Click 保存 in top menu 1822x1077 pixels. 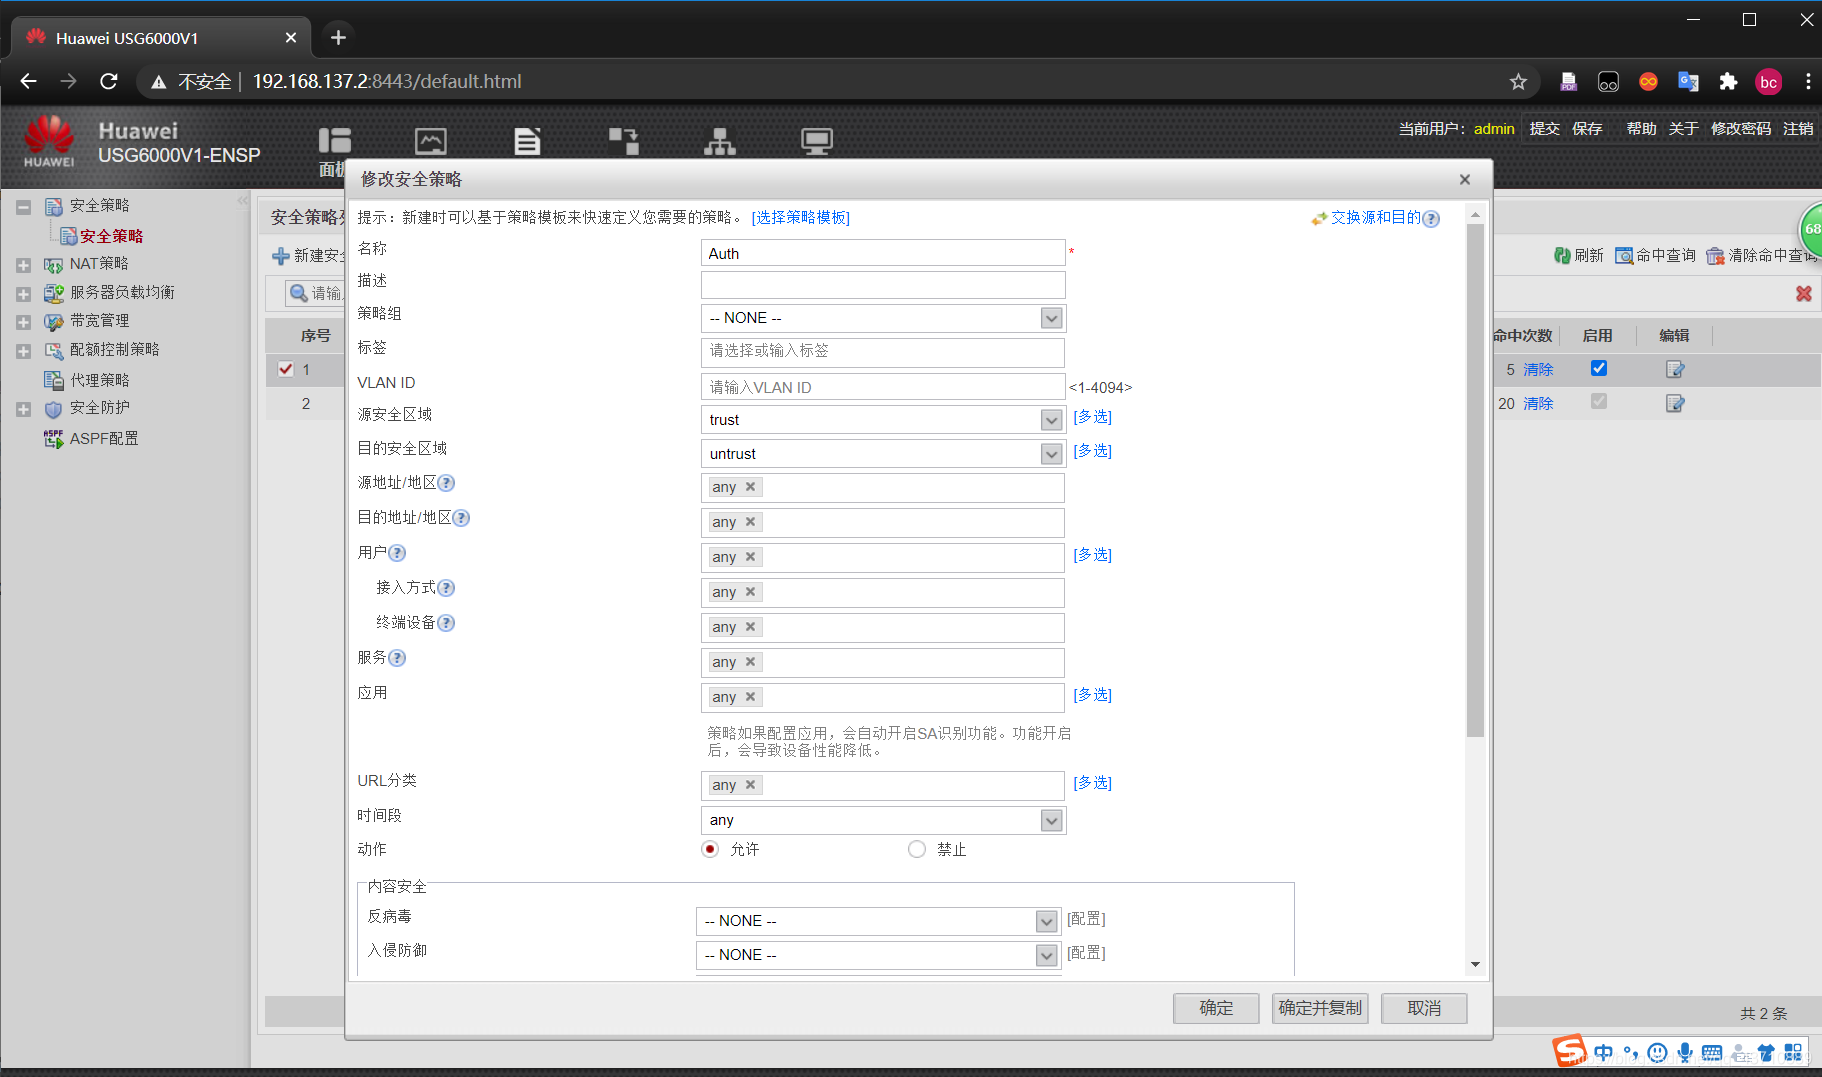point(1587,129)
